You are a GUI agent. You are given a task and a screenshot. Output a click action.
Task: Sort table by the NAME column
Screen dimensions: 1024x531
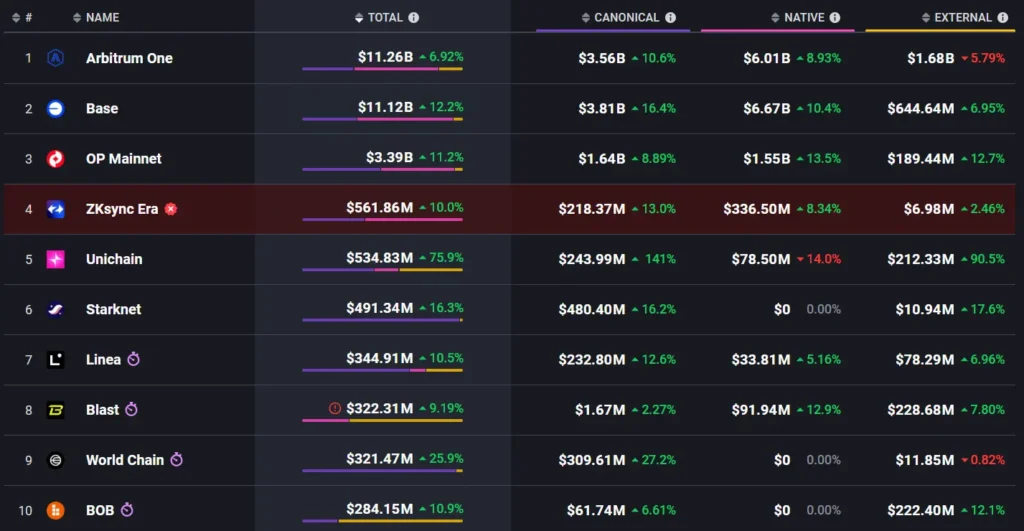coord(96,18)
